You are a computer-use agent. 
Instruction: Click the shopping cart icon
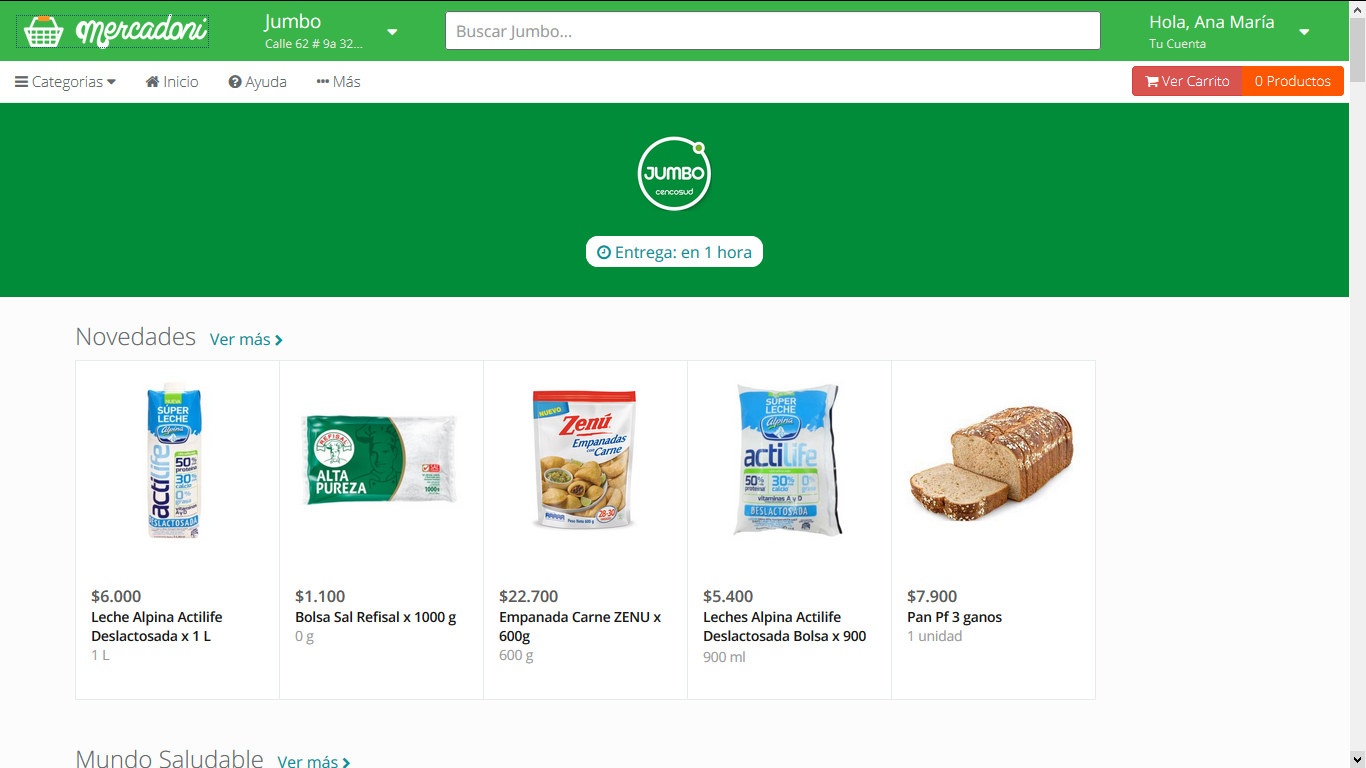point(1152,82)
